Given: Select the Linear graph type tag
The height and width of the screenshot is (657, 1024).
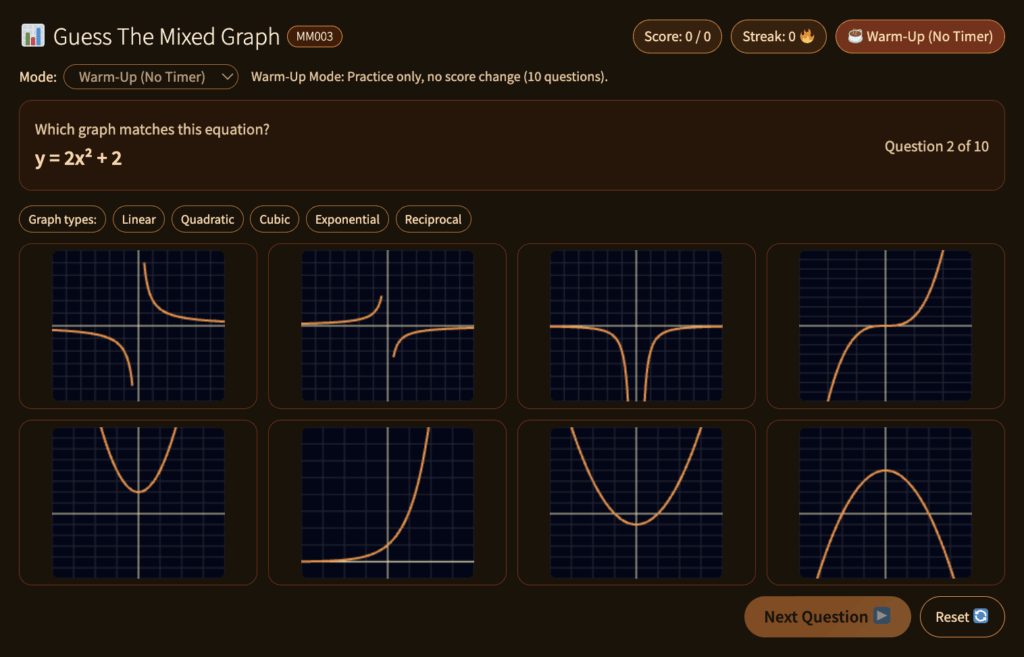Looking at the screenshot, I should [x=139, y=219].
